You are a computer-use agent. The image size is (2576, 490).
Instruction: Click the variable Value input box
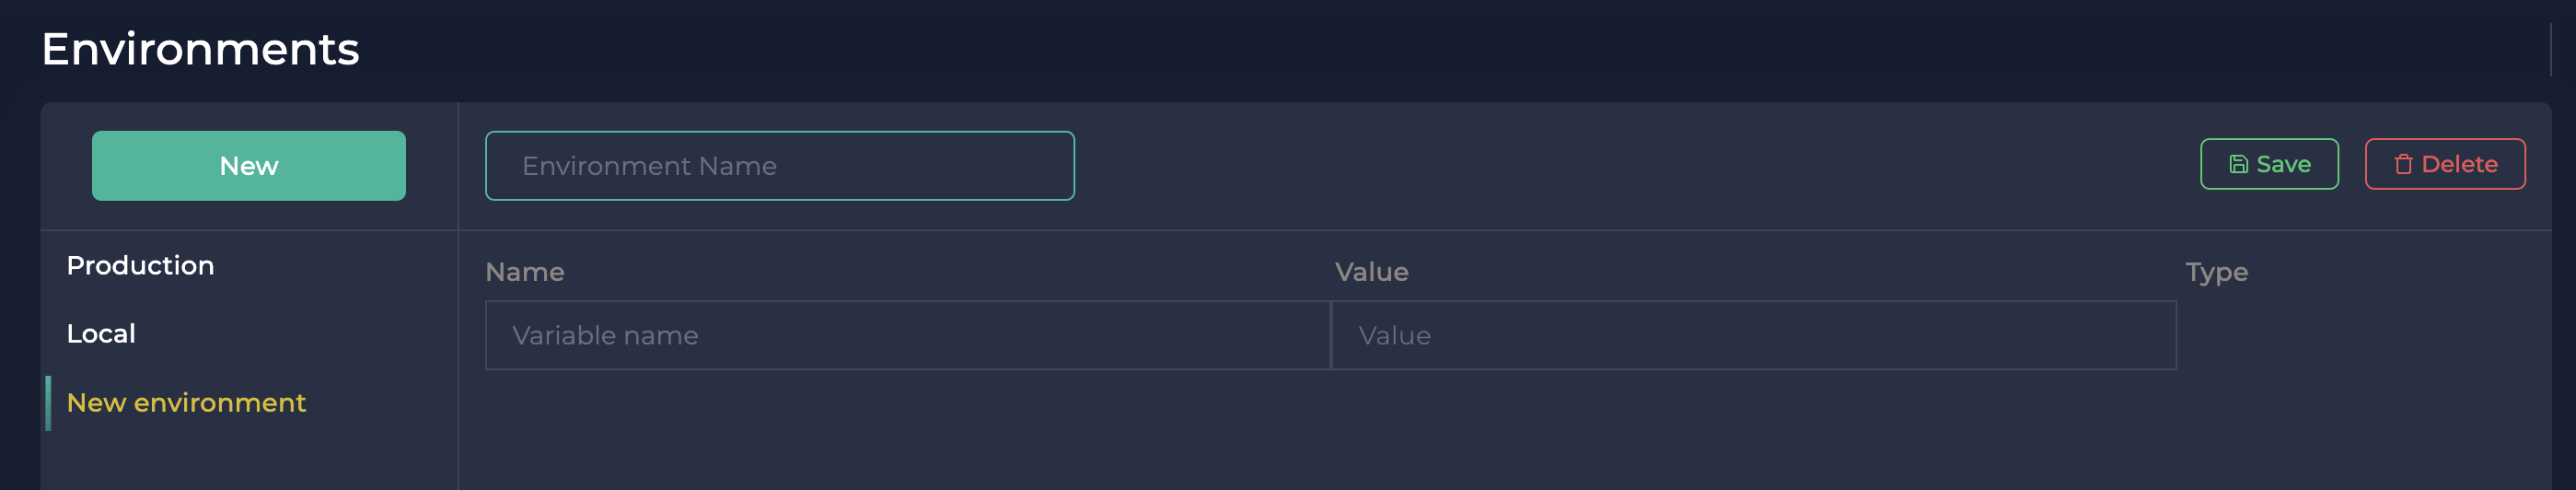pyautogui.click(x=1753, y=336)
